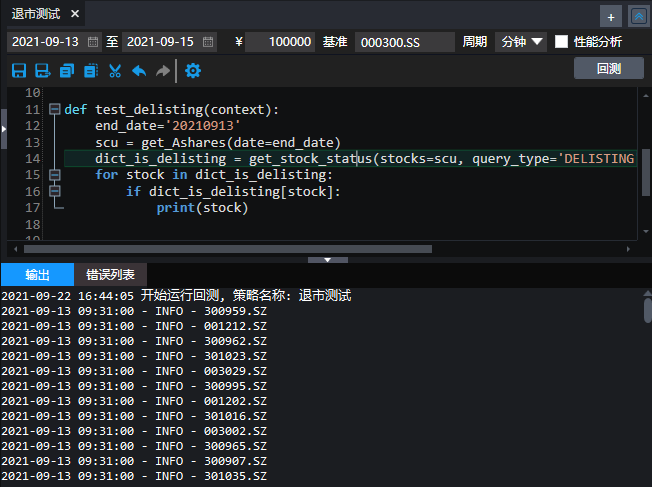Click the Save As icon
This screenshot has width=652, height=487.
point(42,71)
